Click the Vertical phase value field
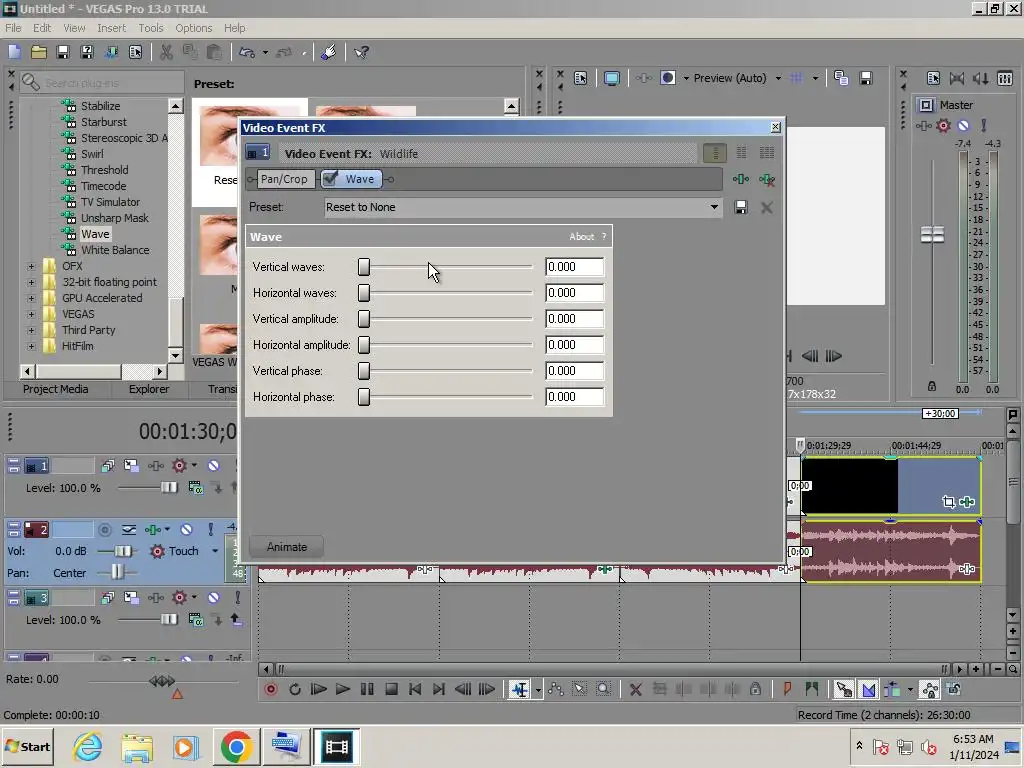The image size is (1024, 768). 575,371
